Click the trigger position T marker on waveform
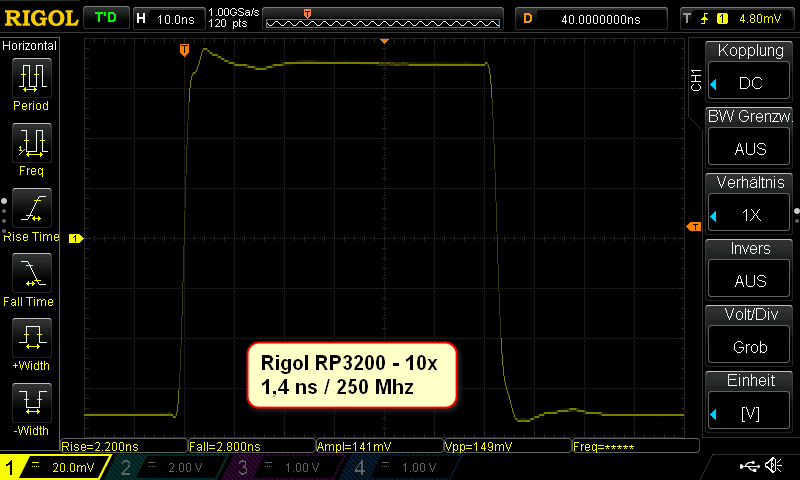The image size is (800, 480). coord(184,50)
